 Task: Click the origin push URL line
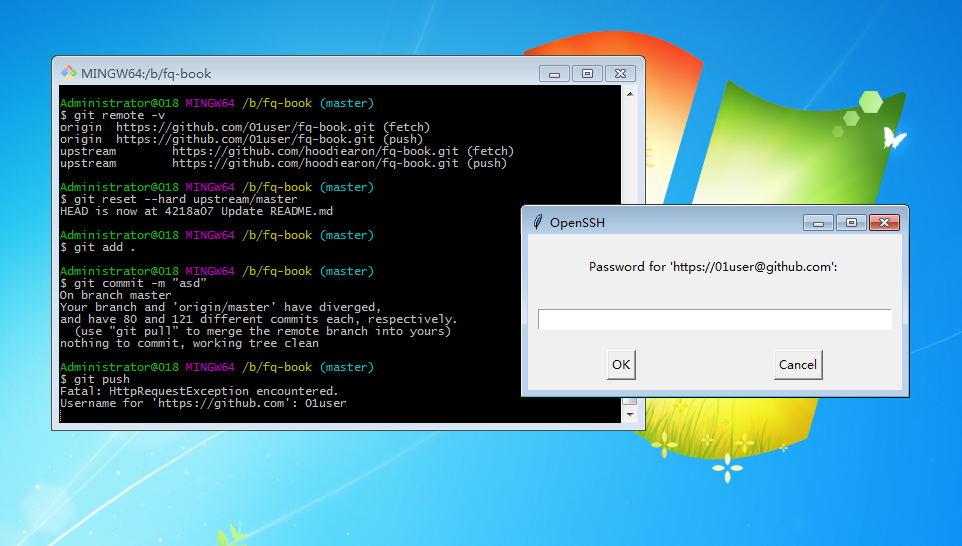pyautogui.click(x=241, y=139)
